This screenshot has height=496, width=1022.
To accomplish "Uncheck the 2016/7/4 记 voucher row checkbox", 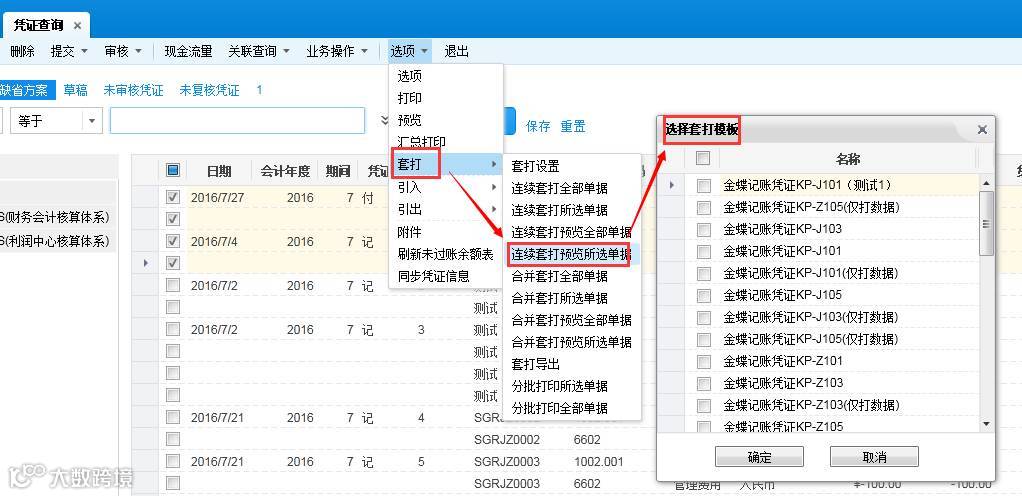I will coord(173,241).
